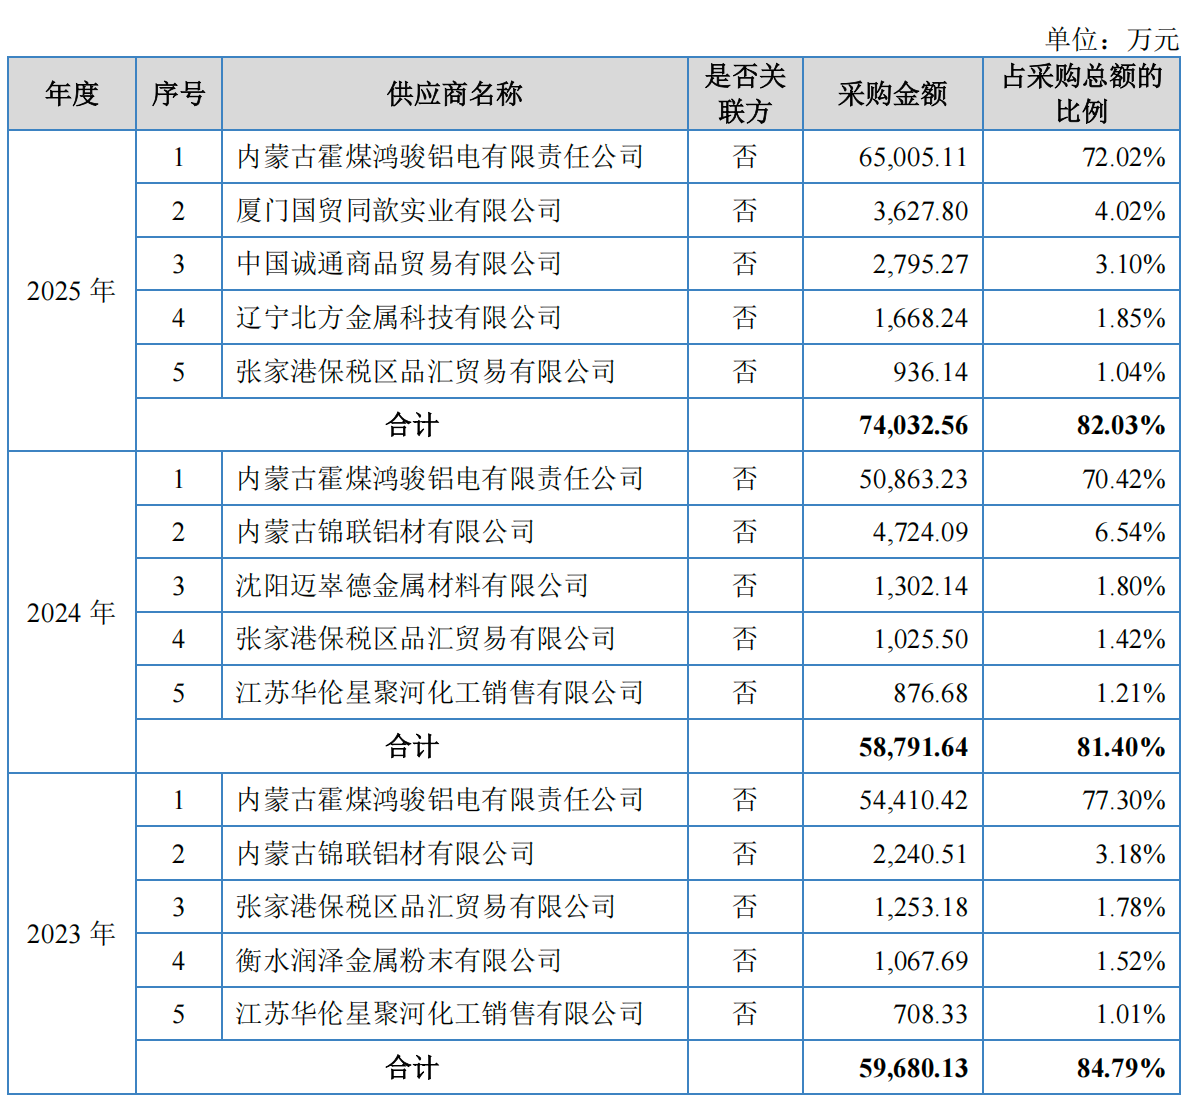The image size is (1194, 1102).
Task: Select amount 1,253.18
Action: (x=920, y=908)
